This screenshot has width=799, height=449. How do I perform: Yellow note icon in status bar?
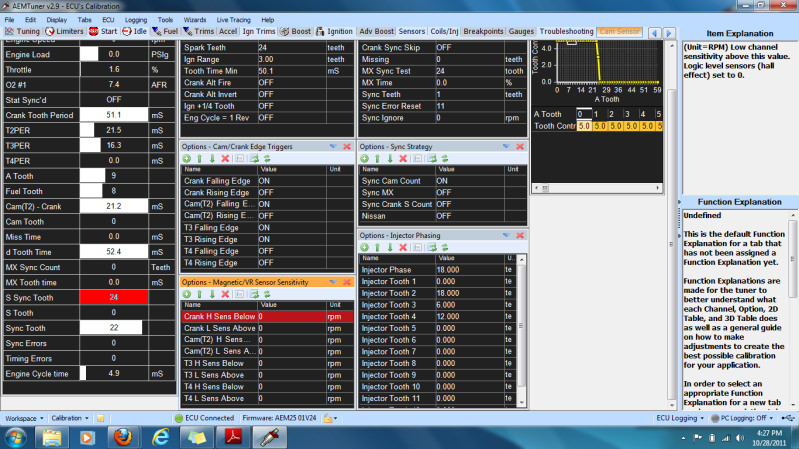100,418
